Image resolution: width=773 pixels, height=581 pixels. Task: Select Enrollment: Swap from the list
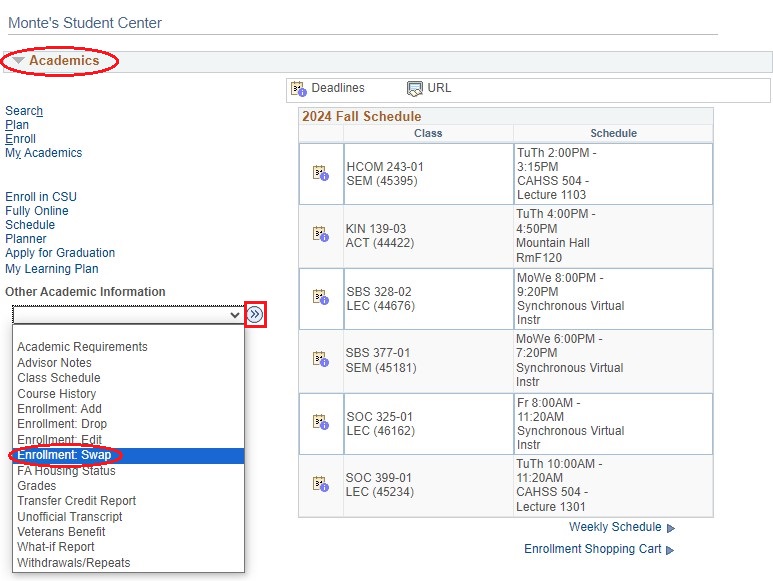tap(64, 455)
